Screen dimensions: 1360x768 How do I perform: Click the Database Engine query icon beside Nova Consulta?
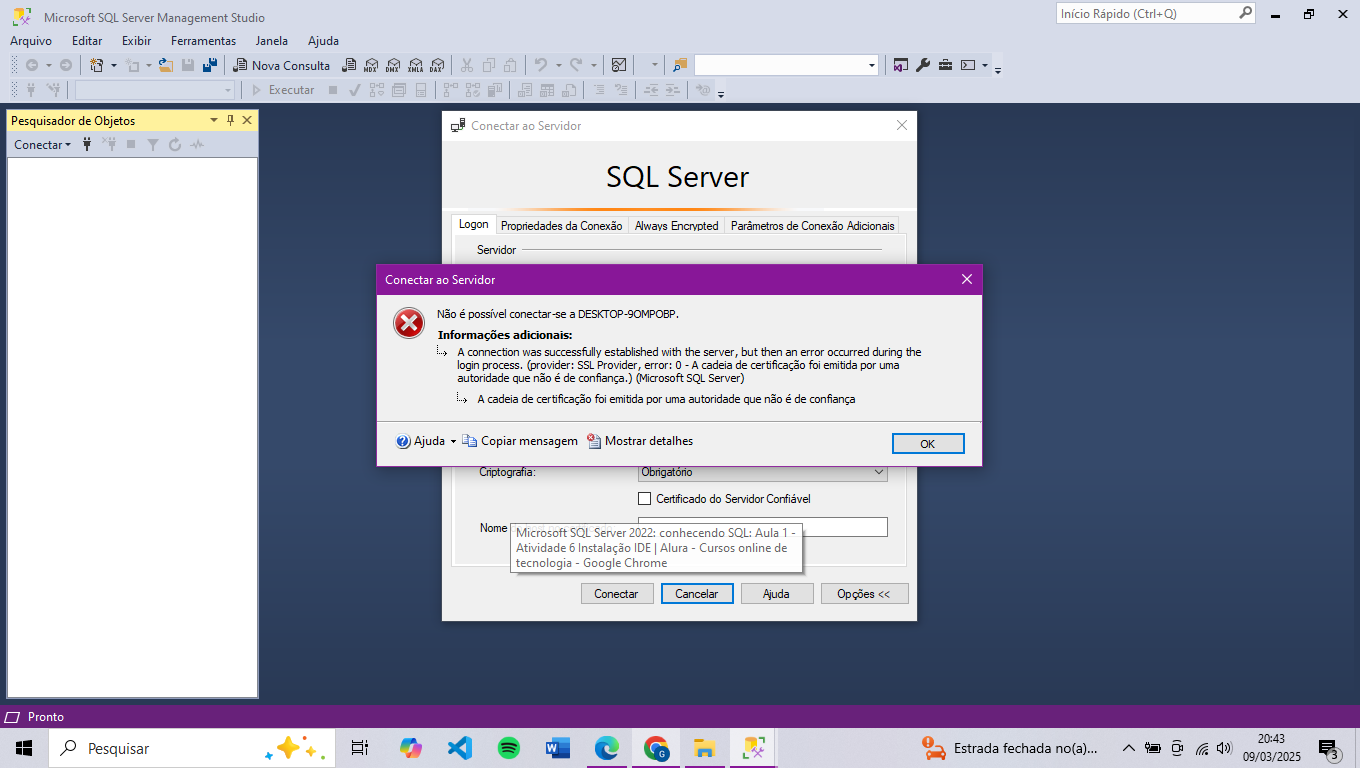point(349,65)
